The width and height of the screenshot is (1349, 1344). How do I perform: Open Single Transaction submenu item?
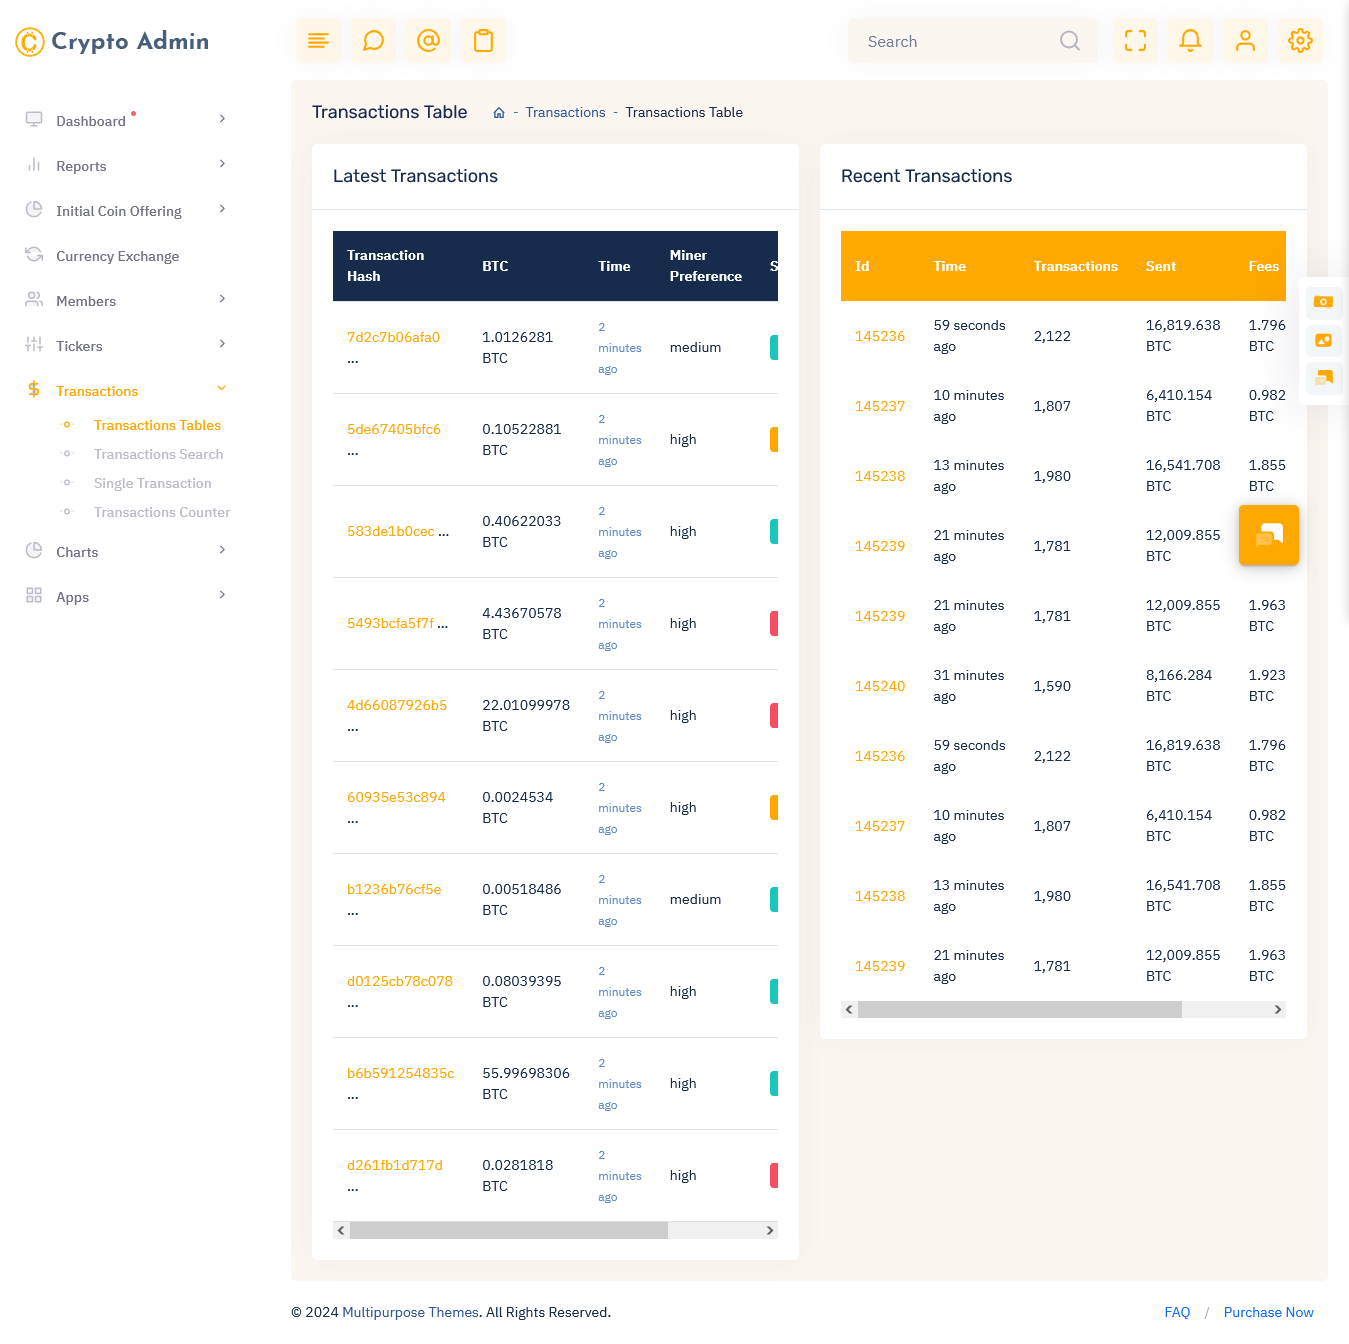152,483
